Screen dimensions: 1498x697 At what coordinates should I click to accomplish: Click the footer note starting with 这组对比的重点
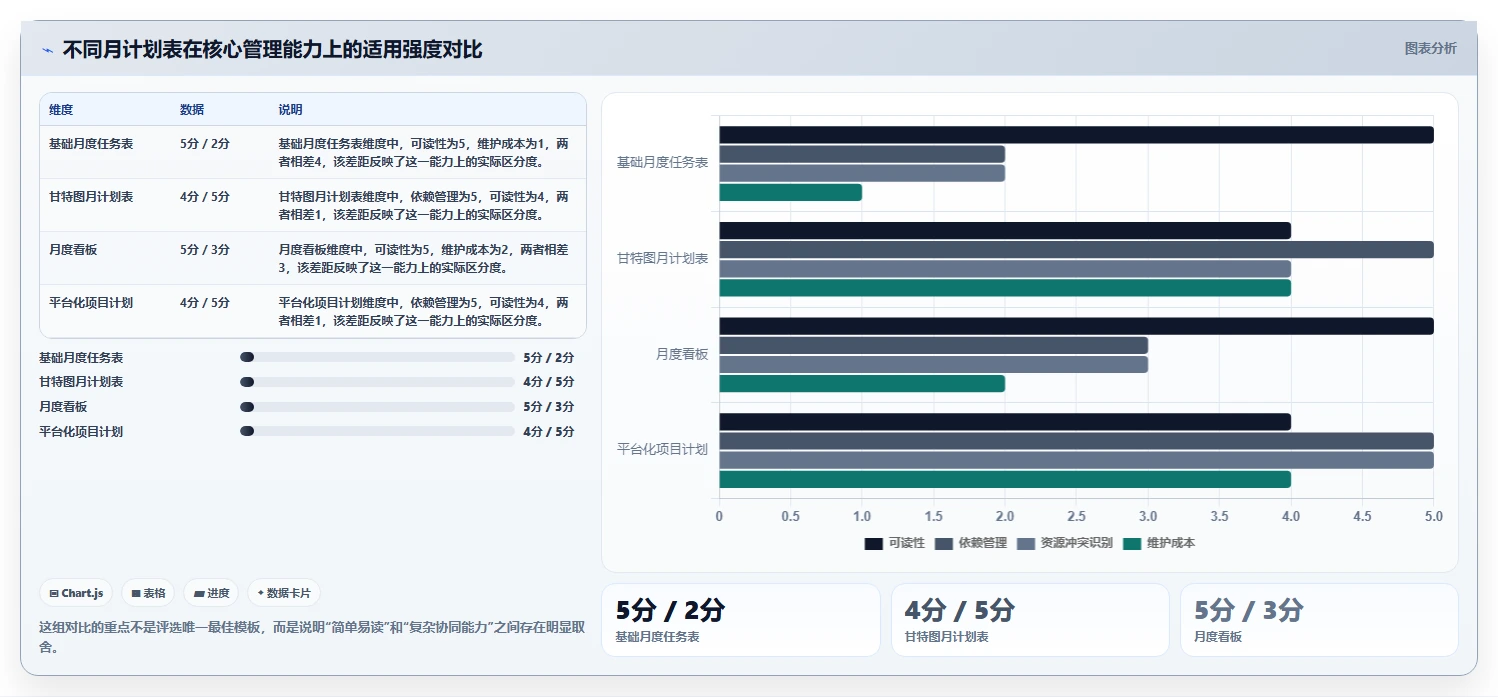(311, 636)
